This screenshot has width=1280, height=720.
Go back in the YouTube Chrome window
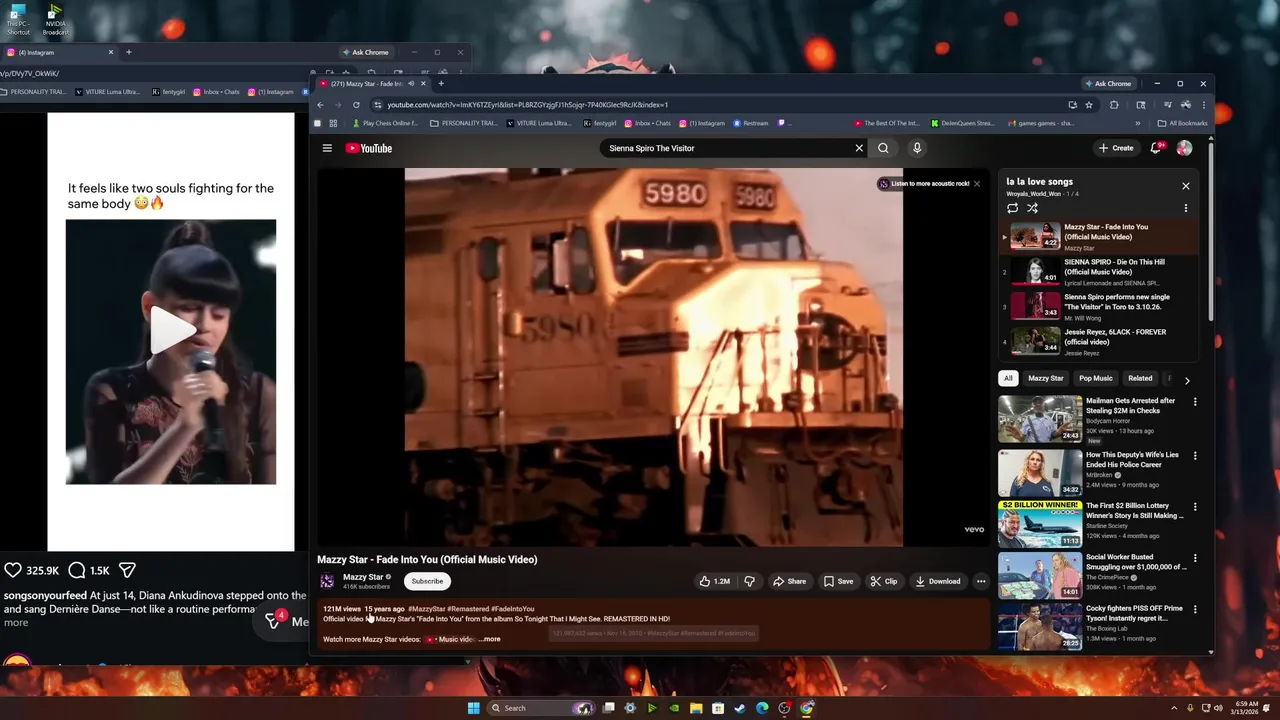320,104
